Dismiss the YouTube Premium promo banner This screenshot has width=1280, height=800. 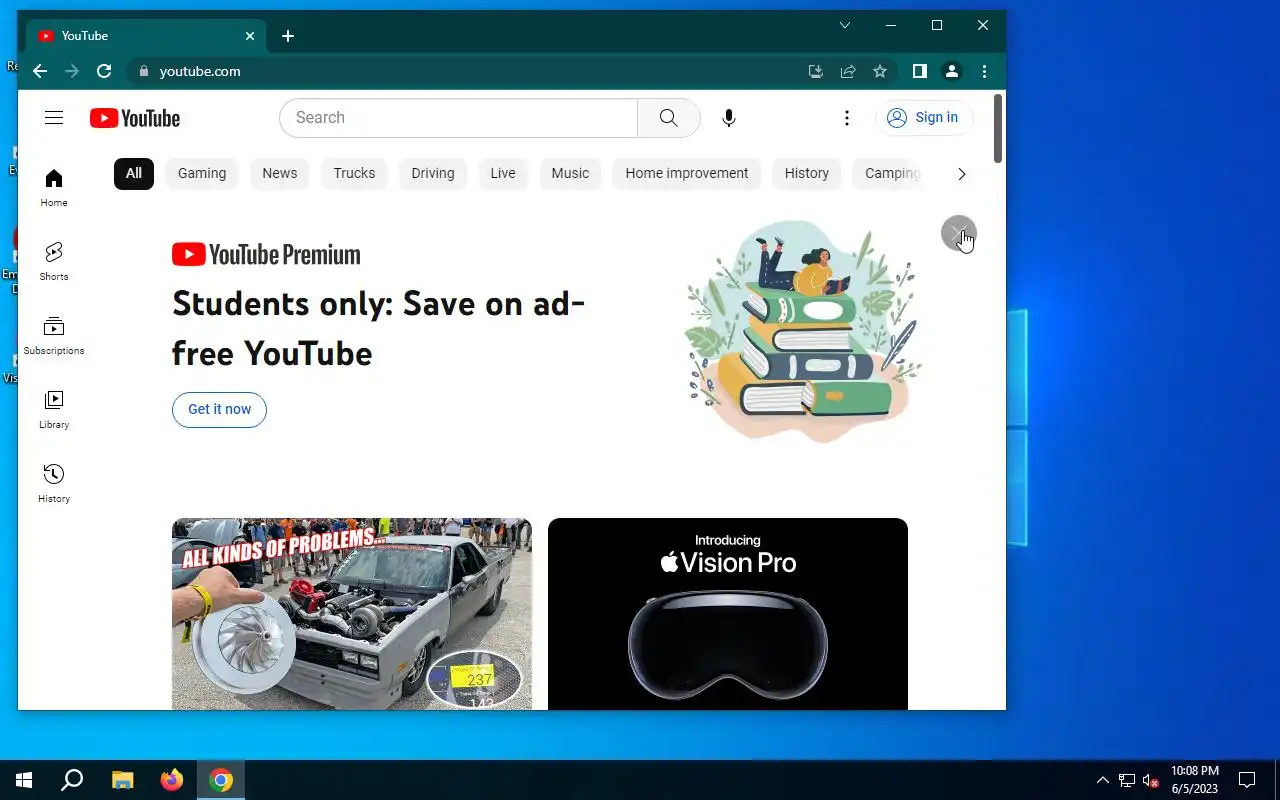[958, 233]
